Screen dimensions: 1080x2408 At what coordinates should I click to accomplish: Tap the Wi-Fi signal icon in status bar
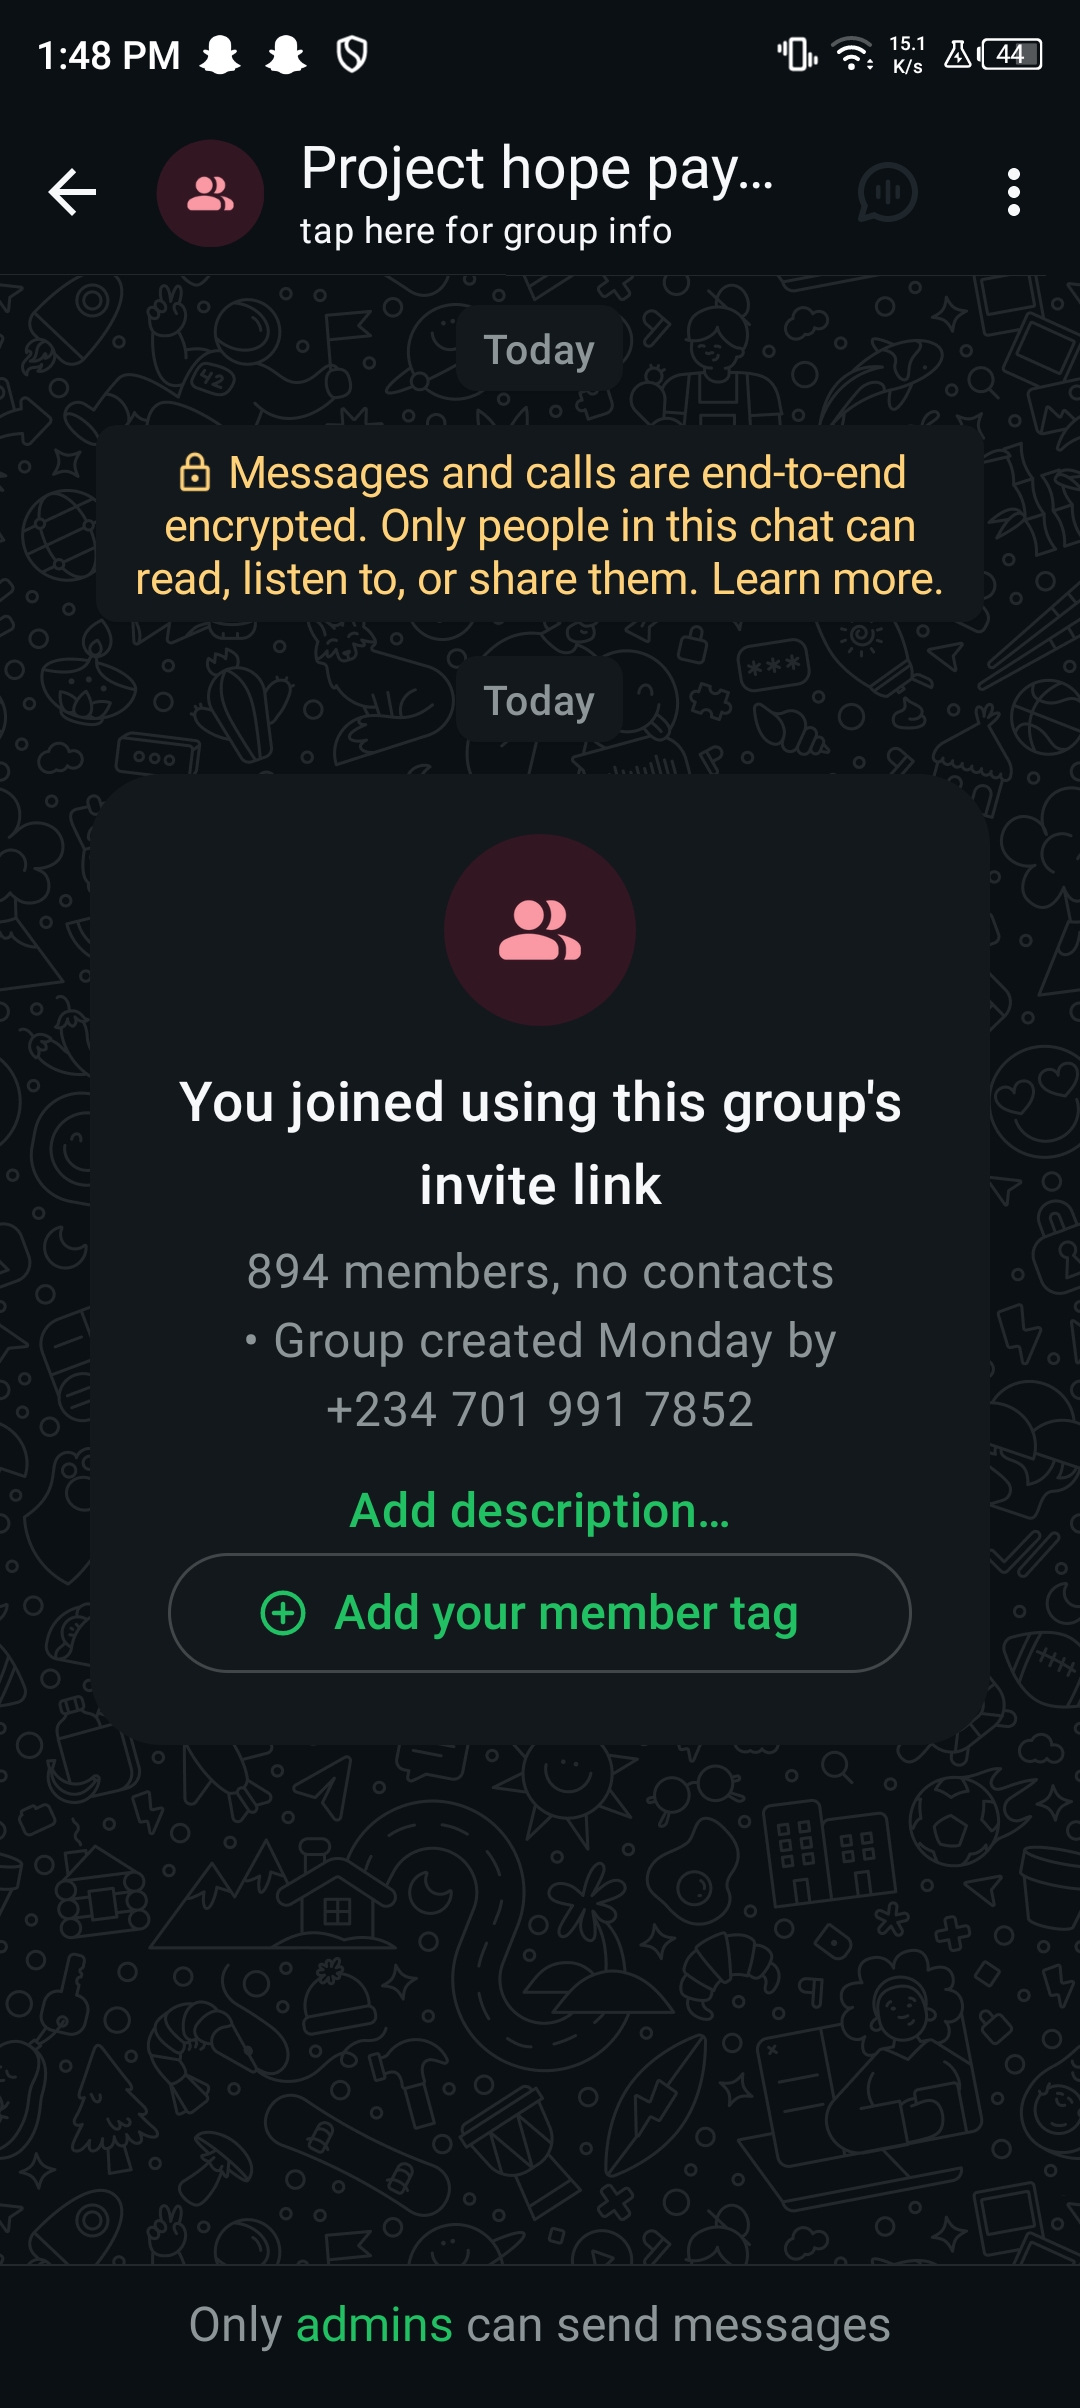[x=852, y=54]
